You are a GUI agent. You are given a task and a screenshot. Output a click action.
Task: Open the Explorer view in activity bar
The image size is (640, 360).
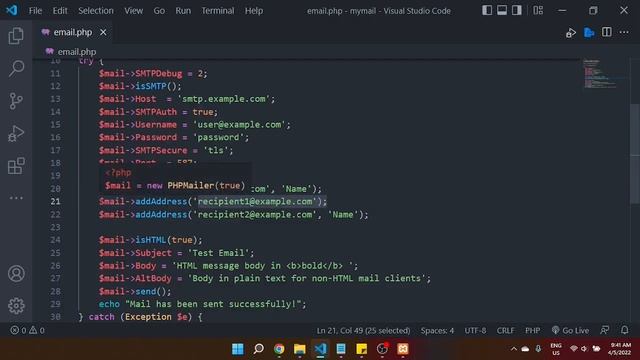(x=16, y=36)
